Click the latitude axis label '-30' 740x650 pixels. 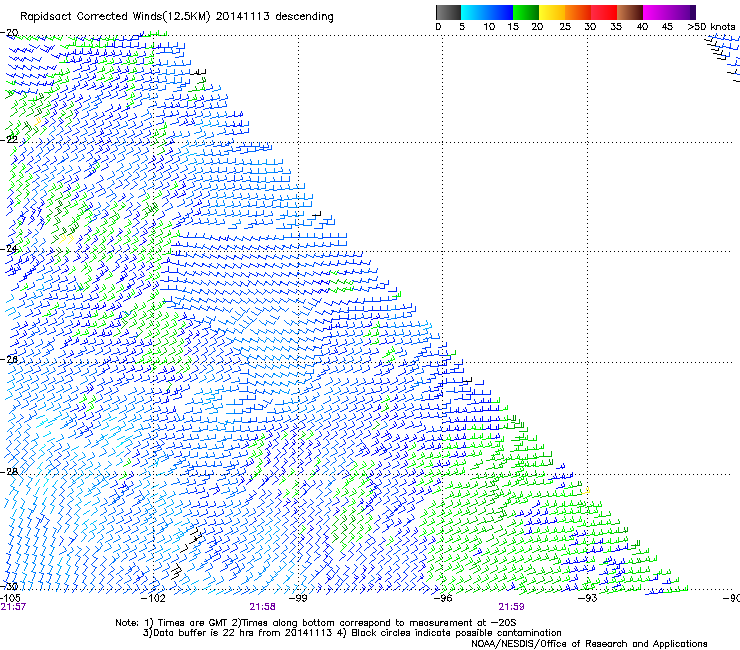click(x=9, y=586)
